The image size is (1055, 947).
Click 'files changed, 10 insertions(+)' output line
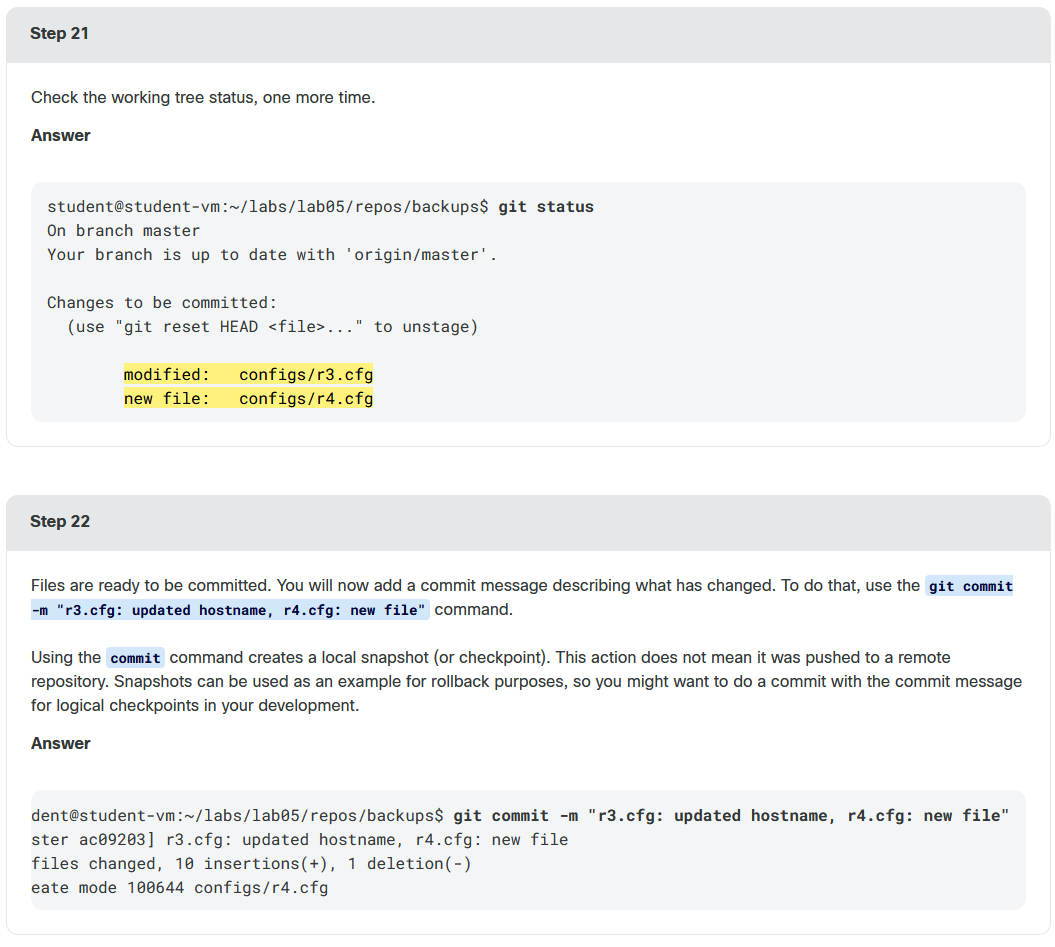click(x=251, y=864)
